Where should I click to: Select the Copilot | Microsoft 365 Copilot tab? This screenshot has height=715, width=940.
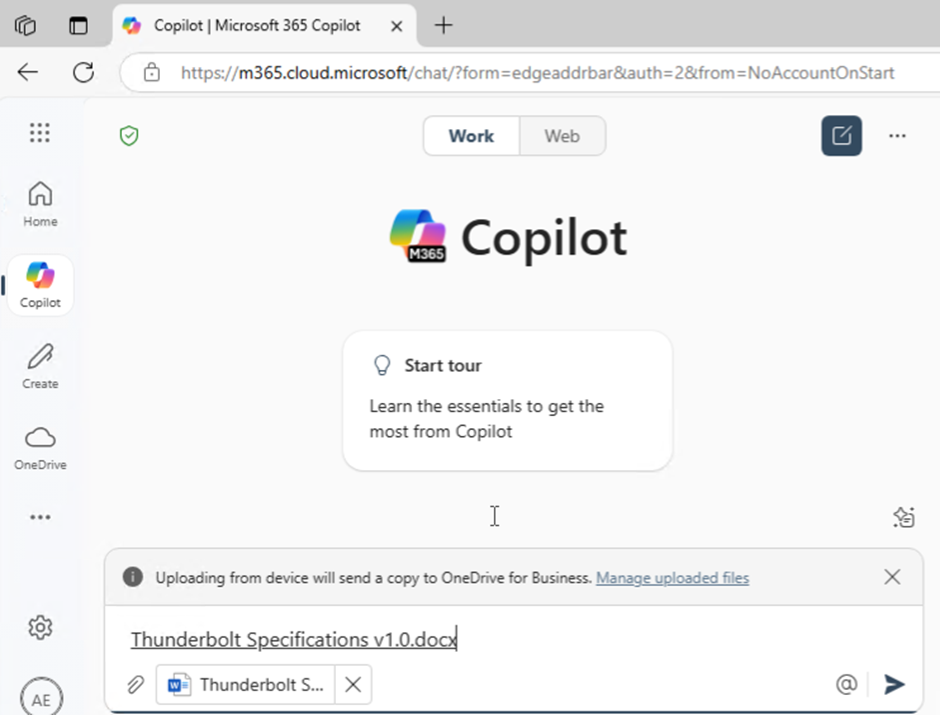click(264, 26)
